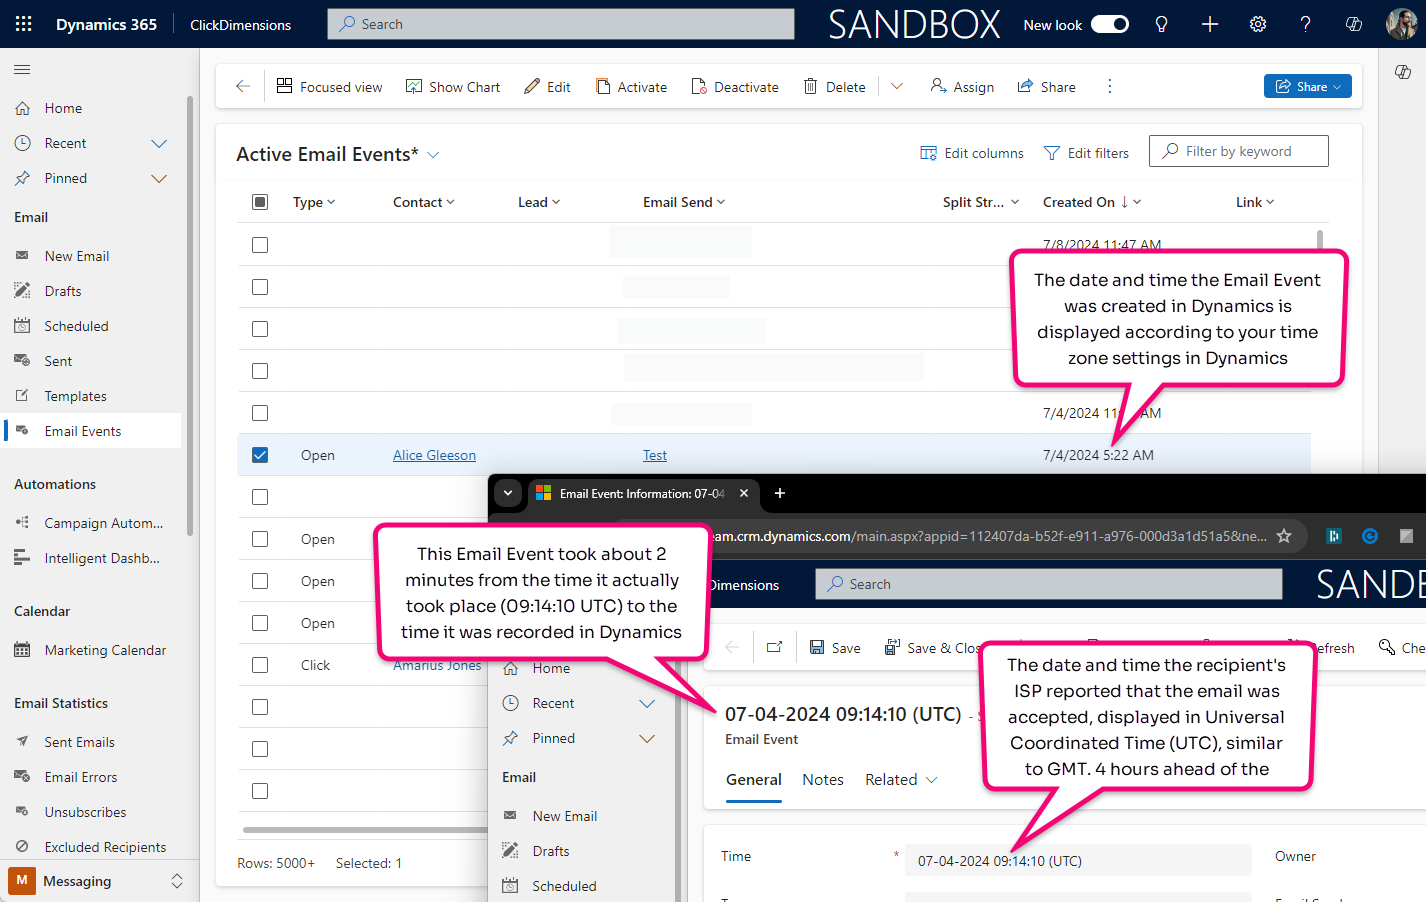
Task: Open the Email Send column header menu
Action: [684, 202]
